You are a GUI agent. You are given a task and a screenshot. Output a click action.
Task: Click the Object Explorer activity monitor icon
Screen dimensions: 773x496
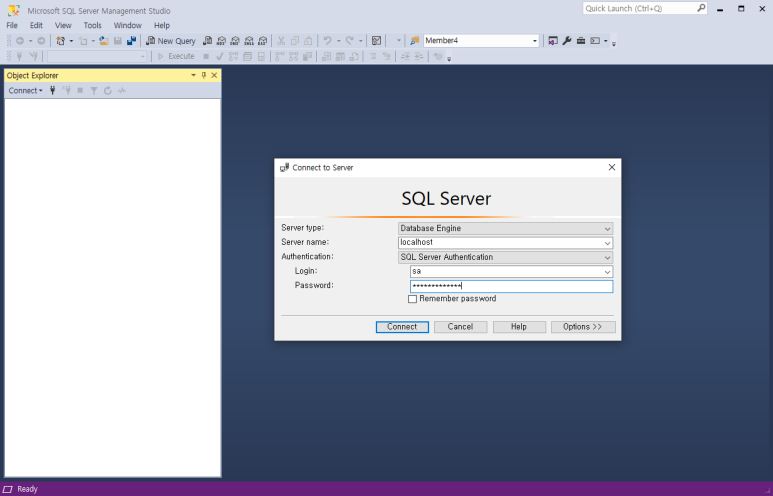(x=122, y=91)
